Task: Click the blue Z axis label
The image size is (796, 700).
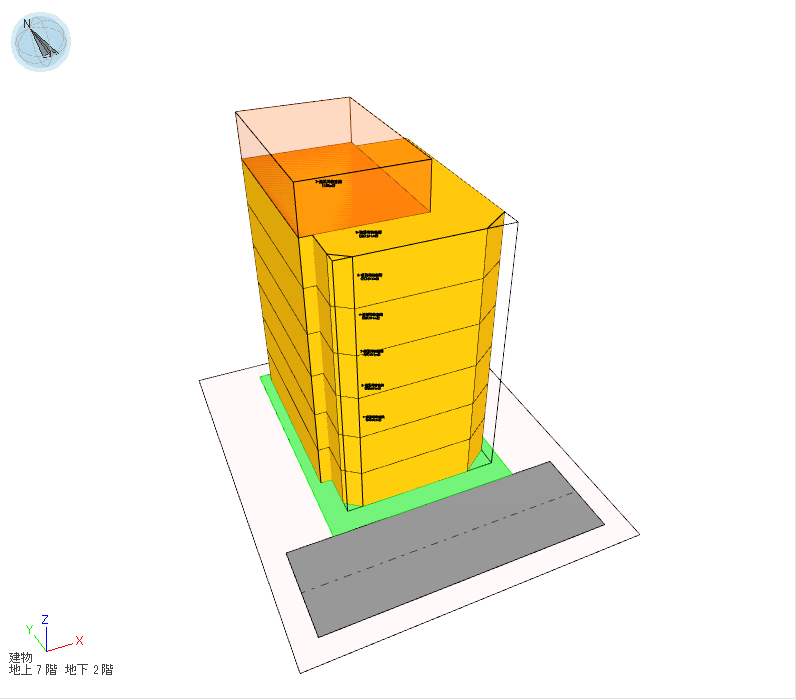Action: coord(45,620)
